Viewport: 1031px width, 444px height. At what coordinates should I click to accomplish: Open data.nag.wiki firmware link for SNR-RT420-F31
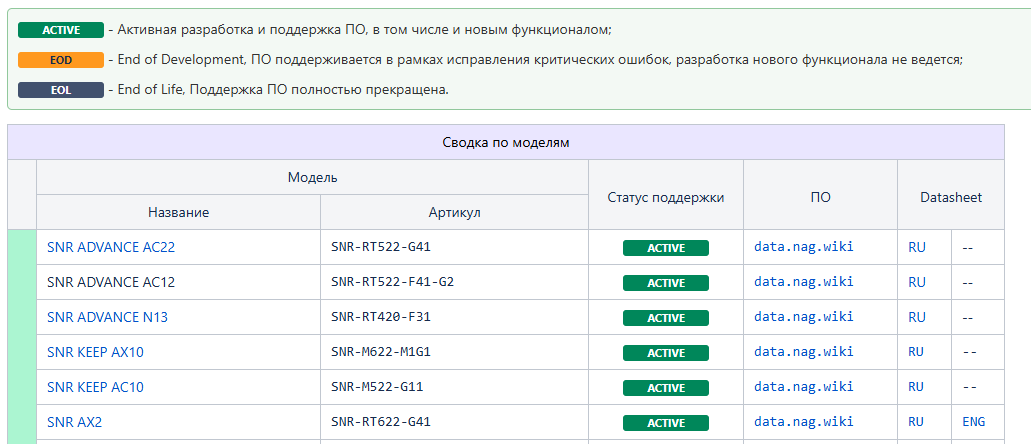tap(803, 317)
